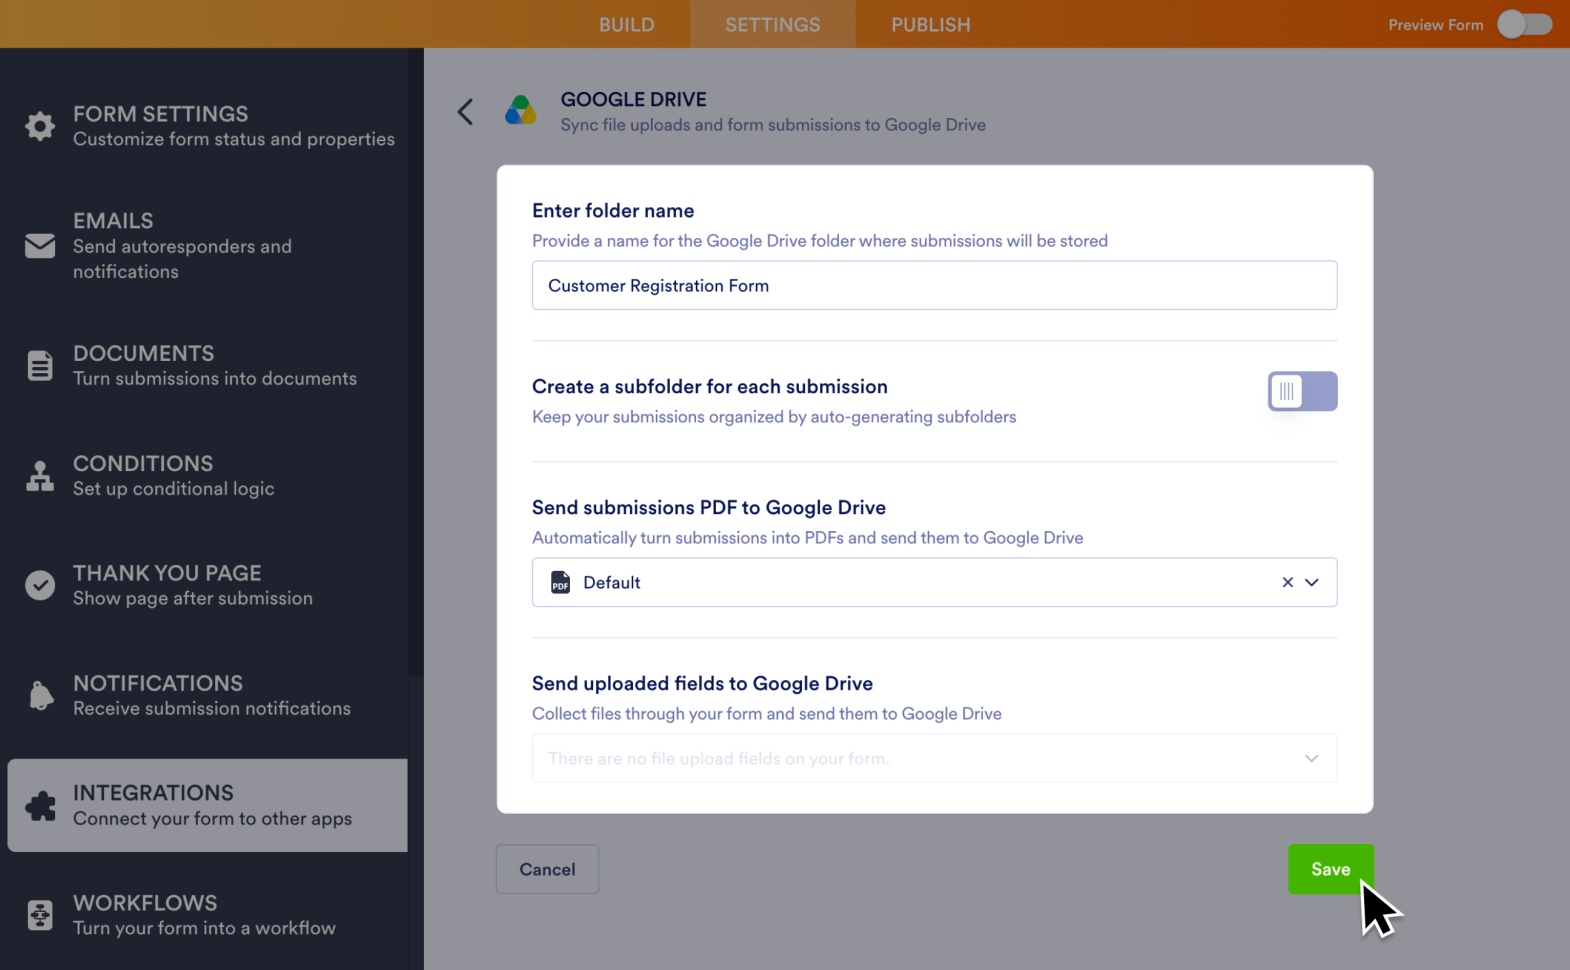Viewport: 1570px width, 970px height.
Task: Switch to the Build tab
Action: (627, 24)
